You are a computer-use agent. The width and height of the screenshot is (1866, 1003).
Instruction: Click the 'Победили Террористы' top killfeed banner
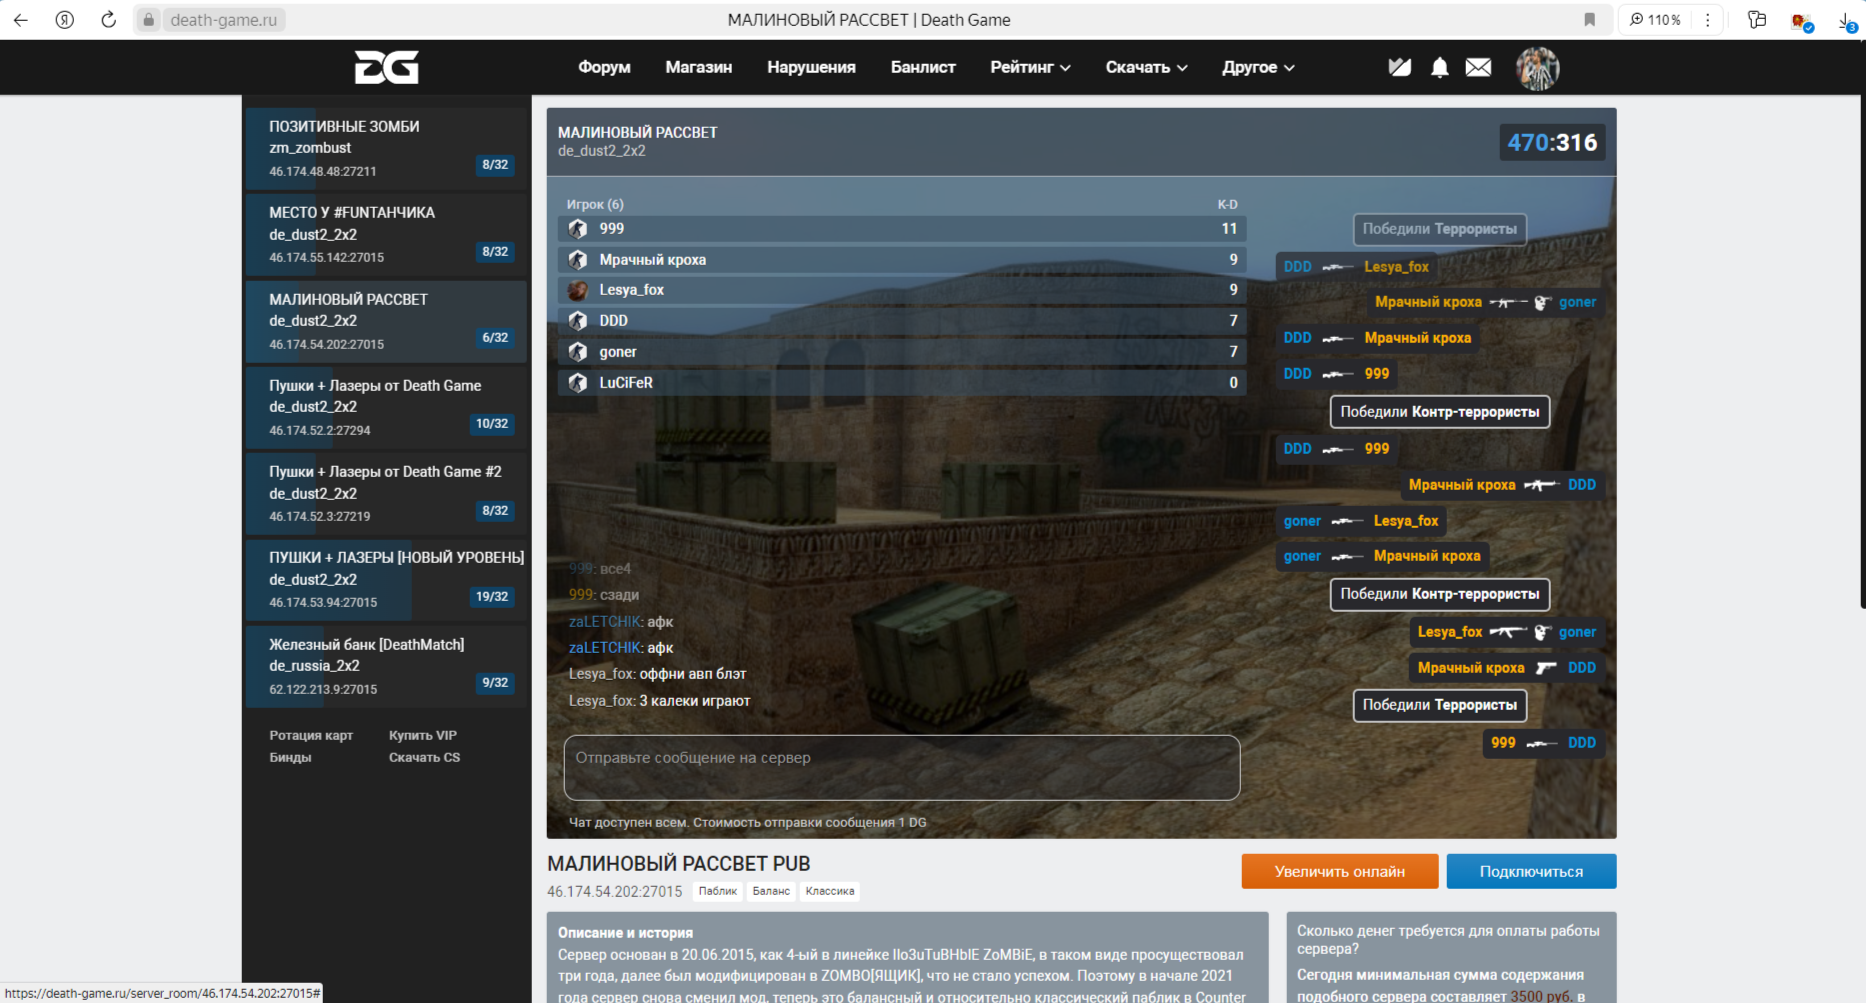click(x=1439, y=229)
